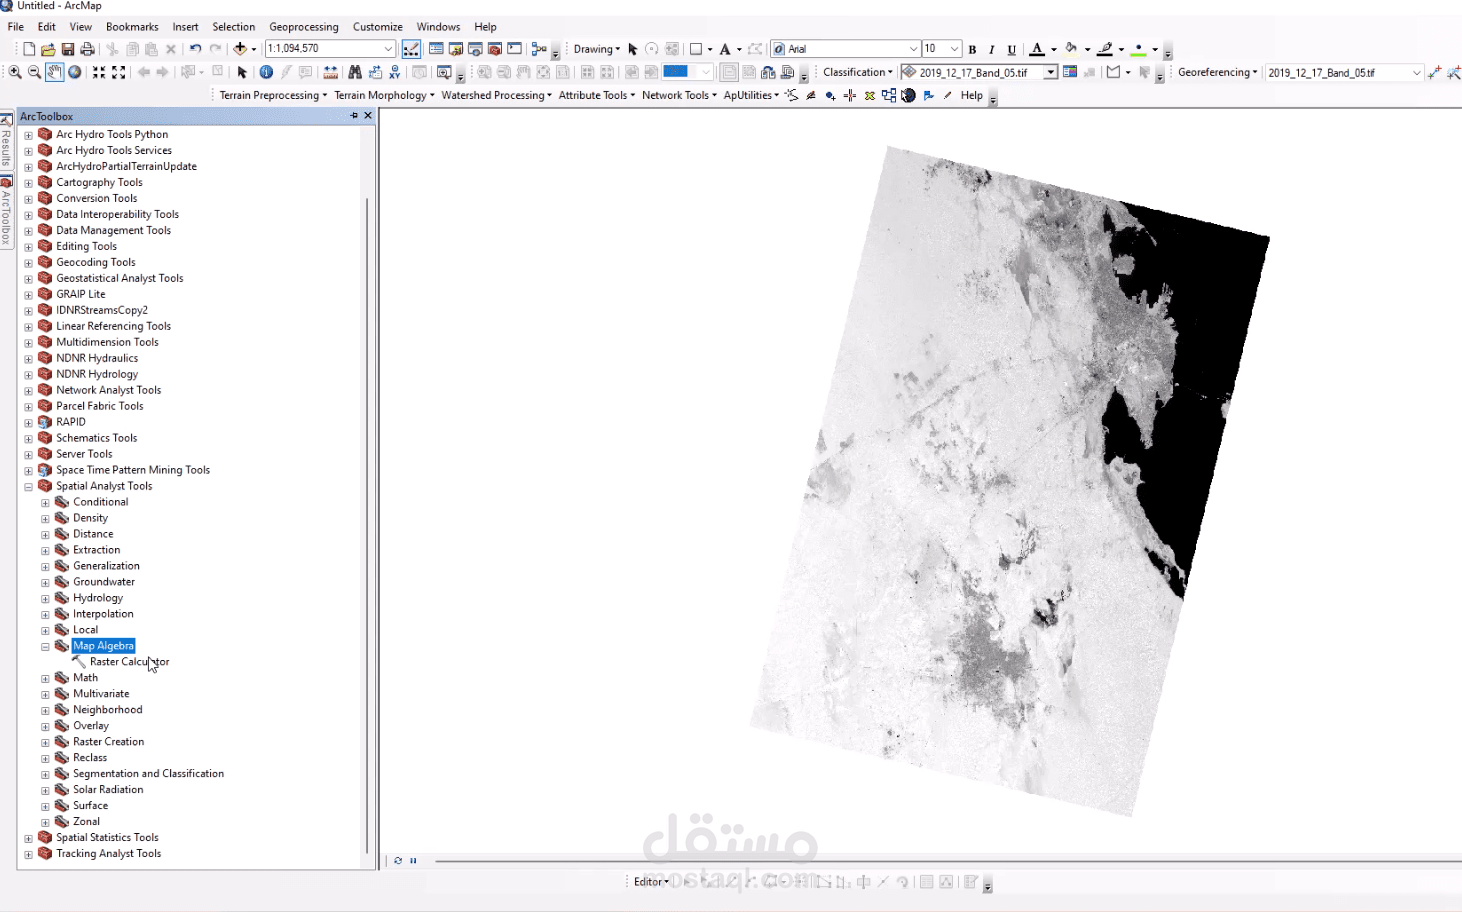
Task: Activate the Pan hand tool
Action: click(x=54, y=72)
